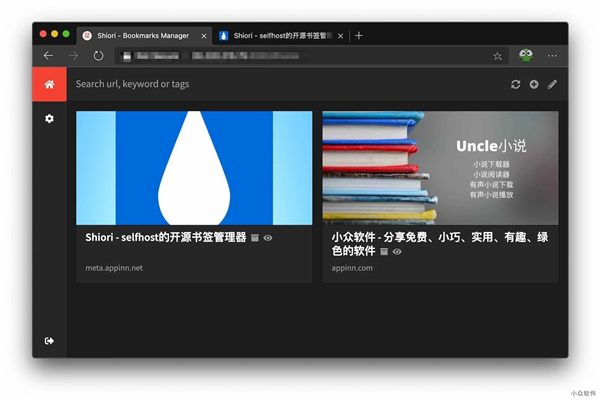This screenshot has height=400, width=600.
Task: Log out using the bottom sidebar icon
Action: point(49,341)
